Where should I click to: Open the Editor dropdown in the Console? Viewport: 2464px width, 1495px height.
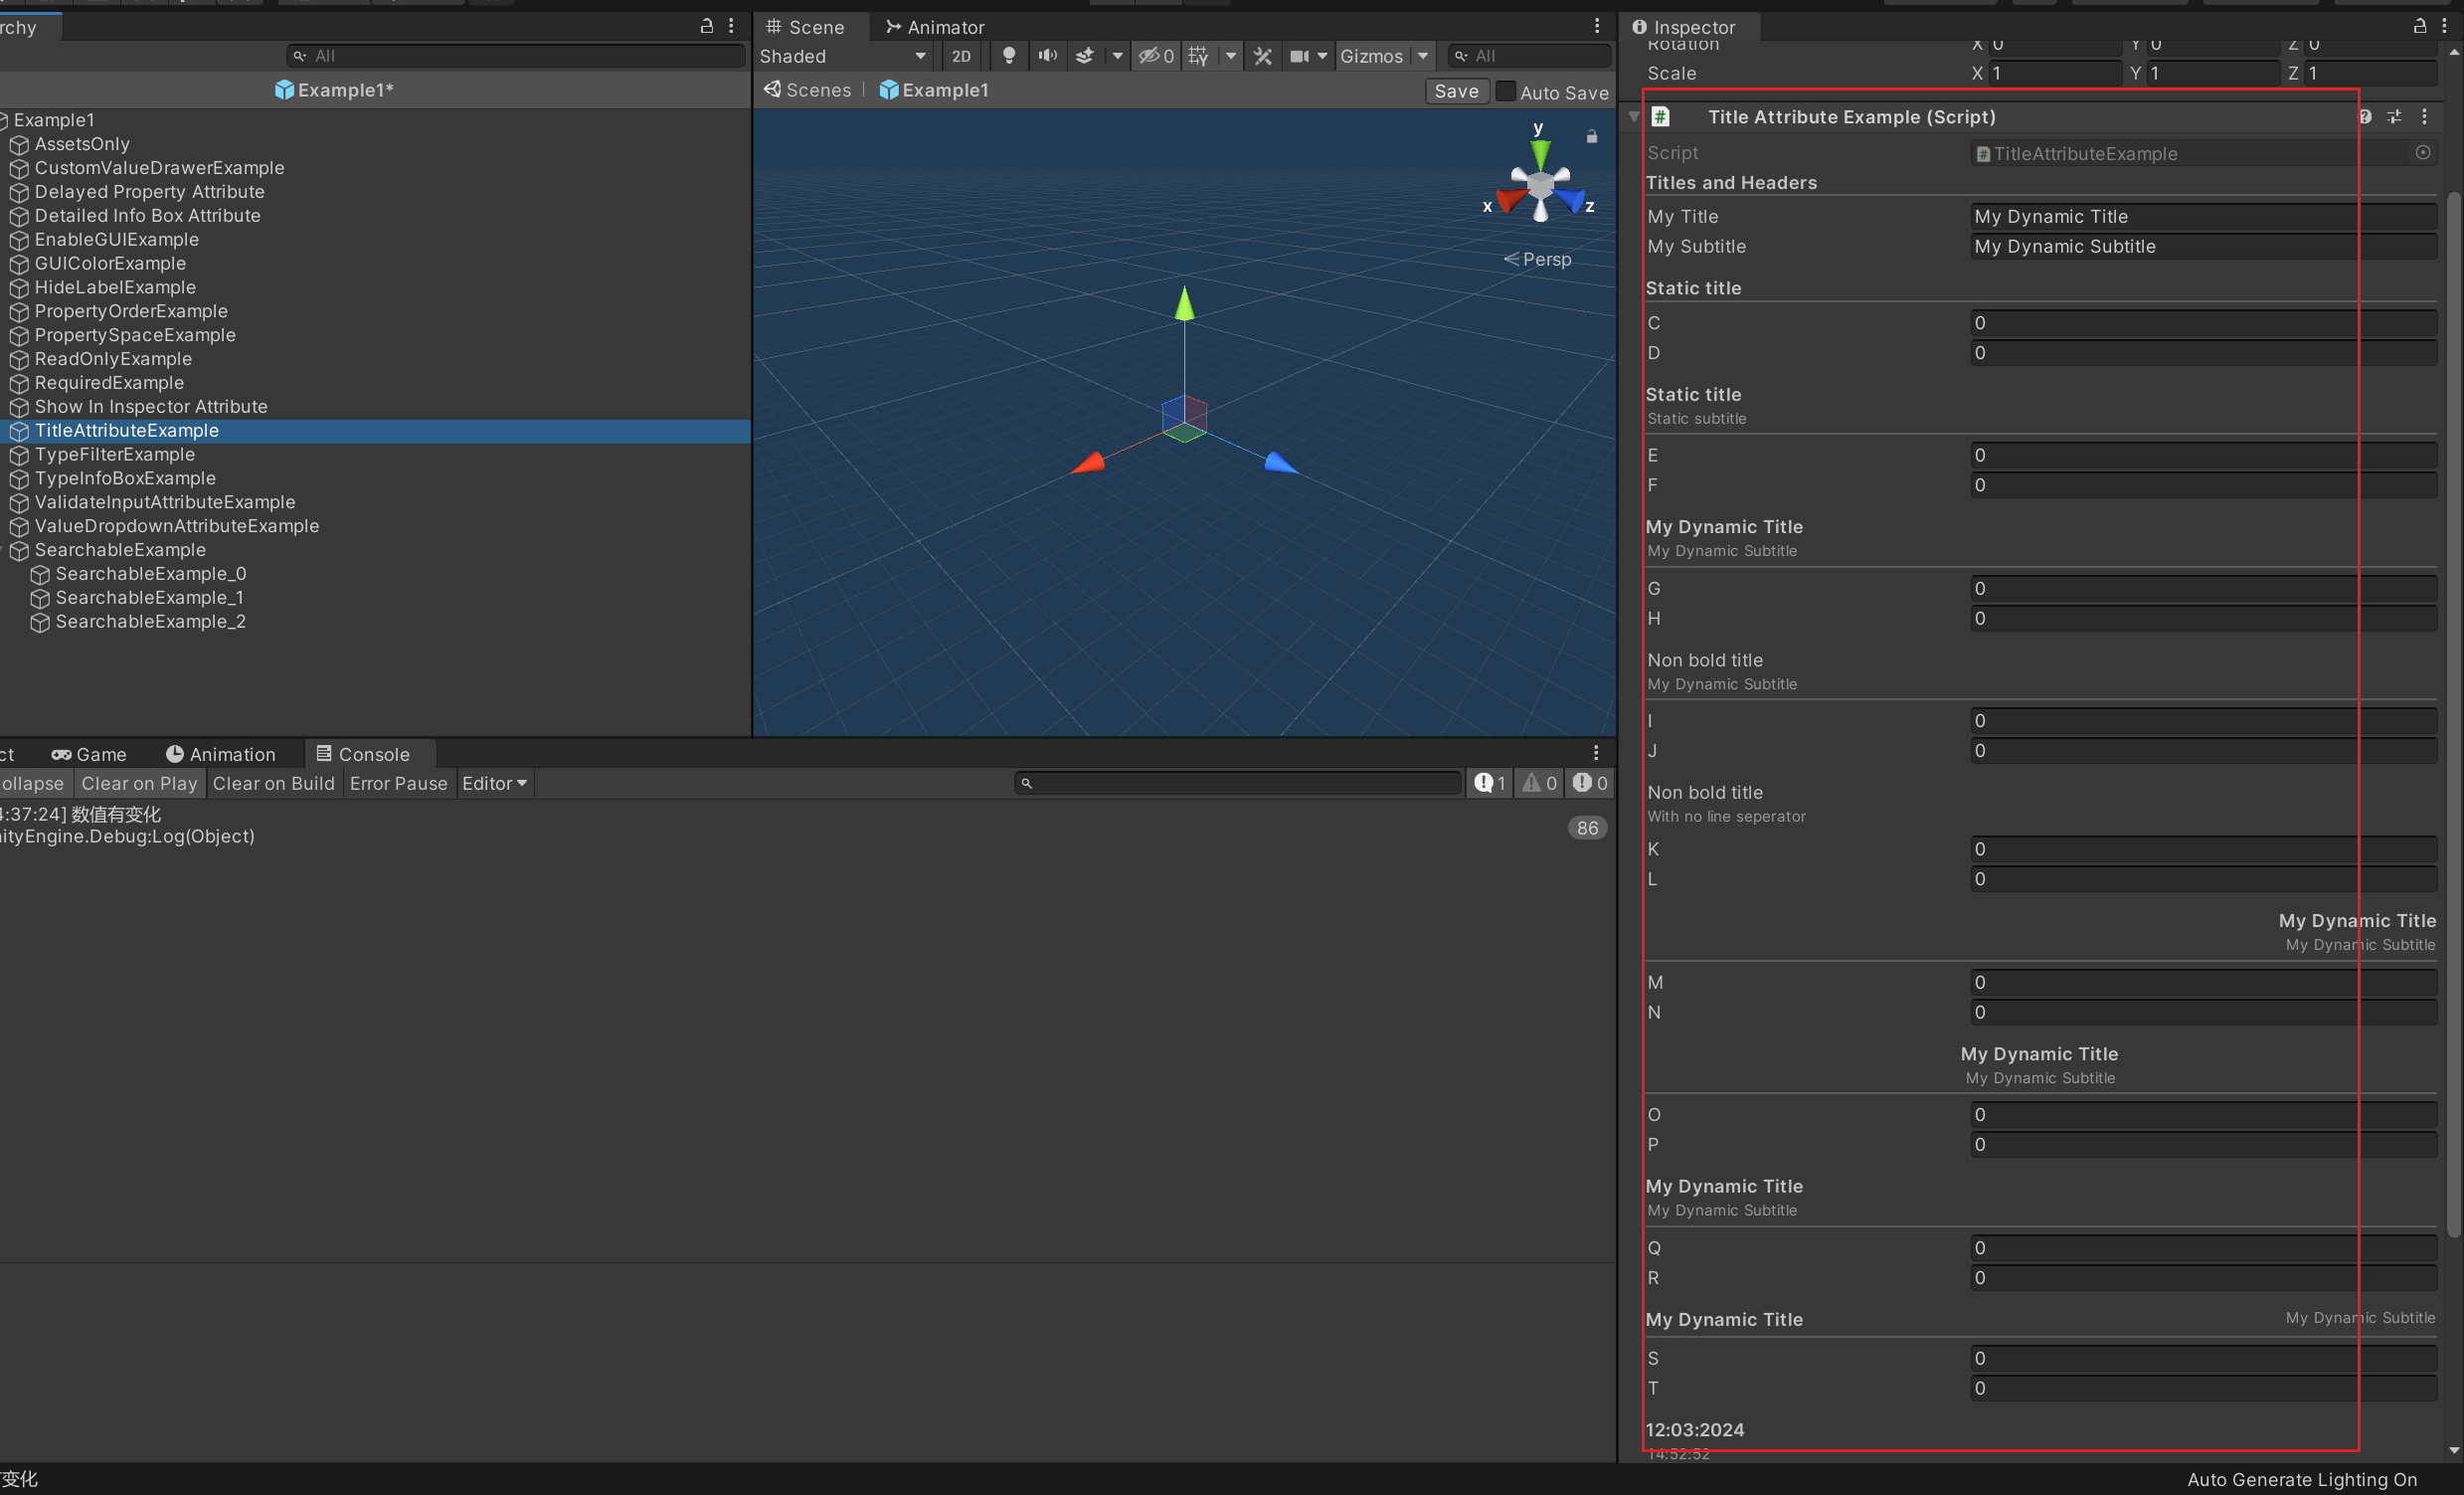point(494,783)
